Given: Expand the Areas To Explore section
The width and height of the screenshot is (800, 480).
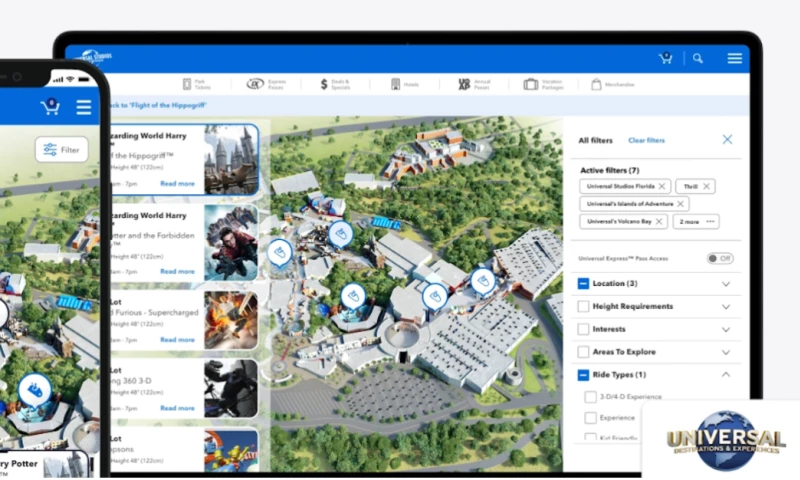Looking at the screenshot, I should point(726,352).
